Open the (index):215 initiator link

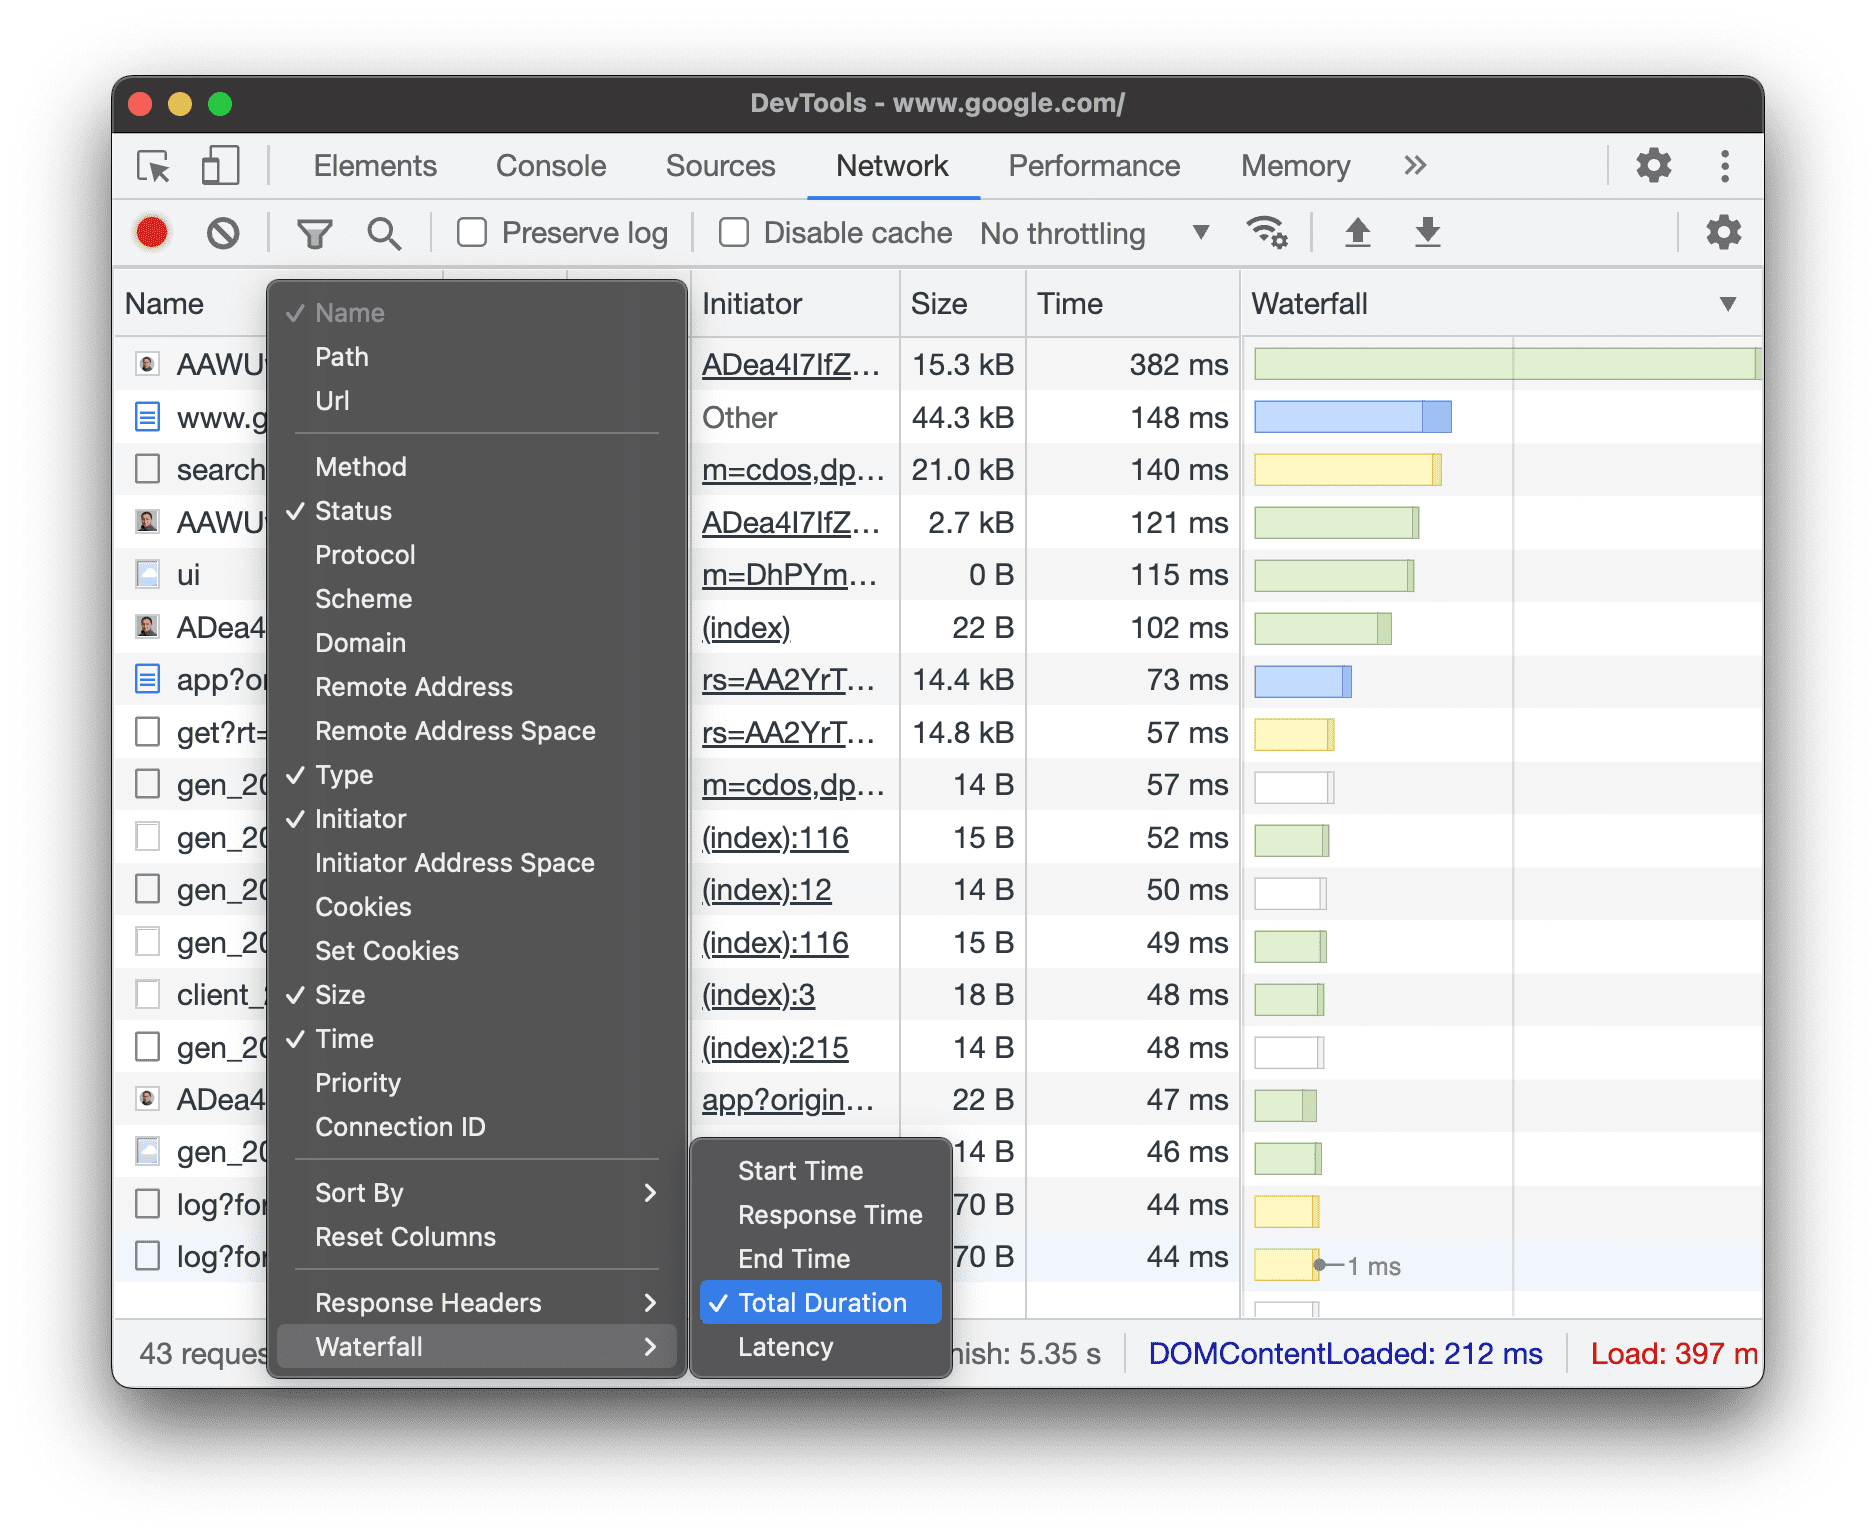point(775,1048)
